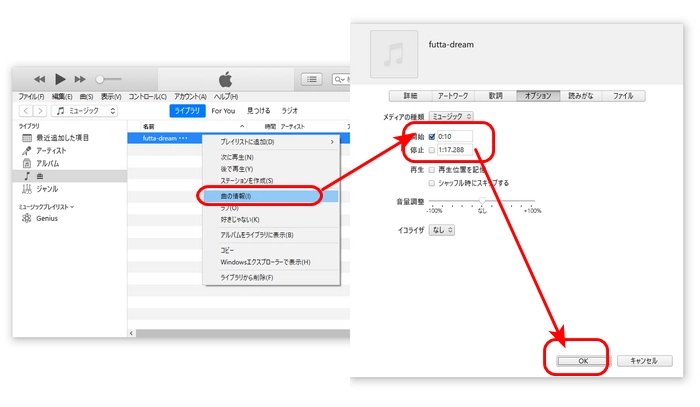The width and height of the screenshot is (700, 407).
Task: Click the stop time field 1:17.288
Action: click(x=454, y=150)
